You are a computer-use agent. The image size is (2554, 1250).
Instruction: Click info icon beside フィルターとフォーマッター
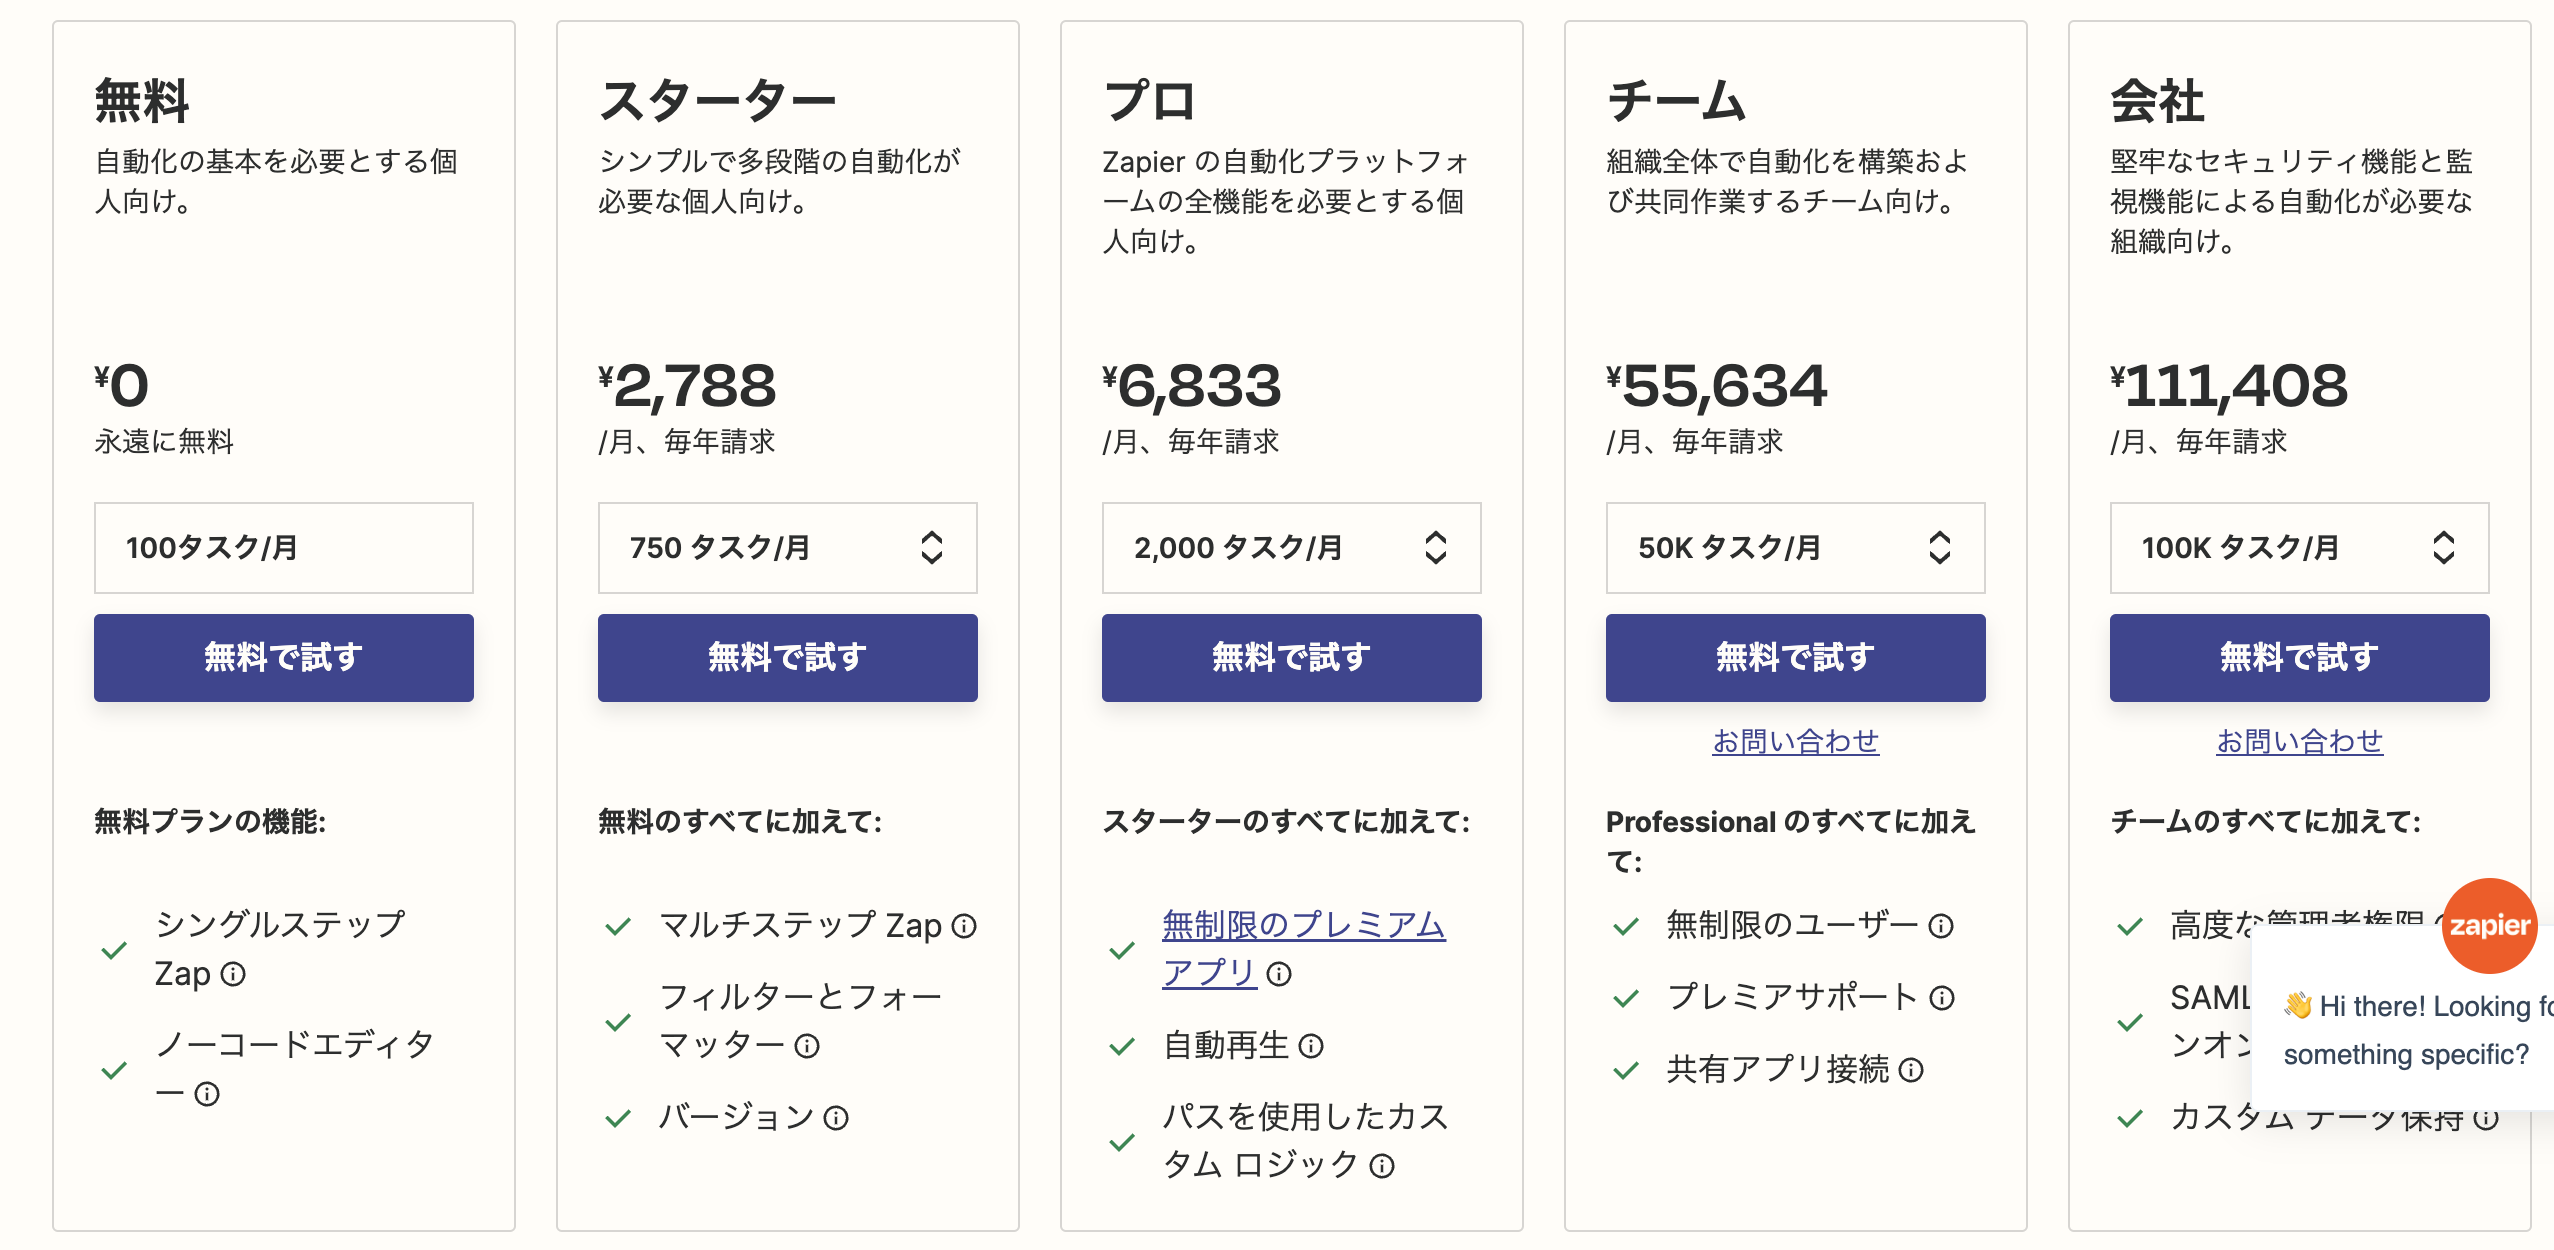[x=808, y=1047]
